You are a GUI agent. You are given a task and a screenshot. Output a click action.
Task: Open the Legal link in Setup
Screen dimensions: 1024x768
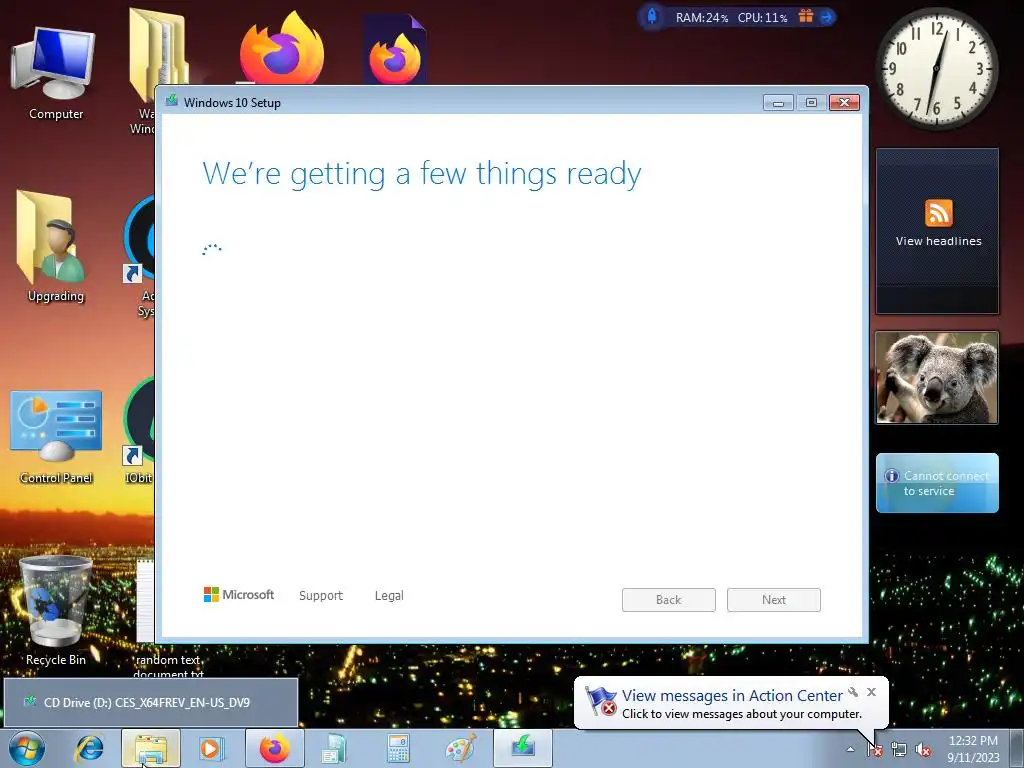[389, 596]
